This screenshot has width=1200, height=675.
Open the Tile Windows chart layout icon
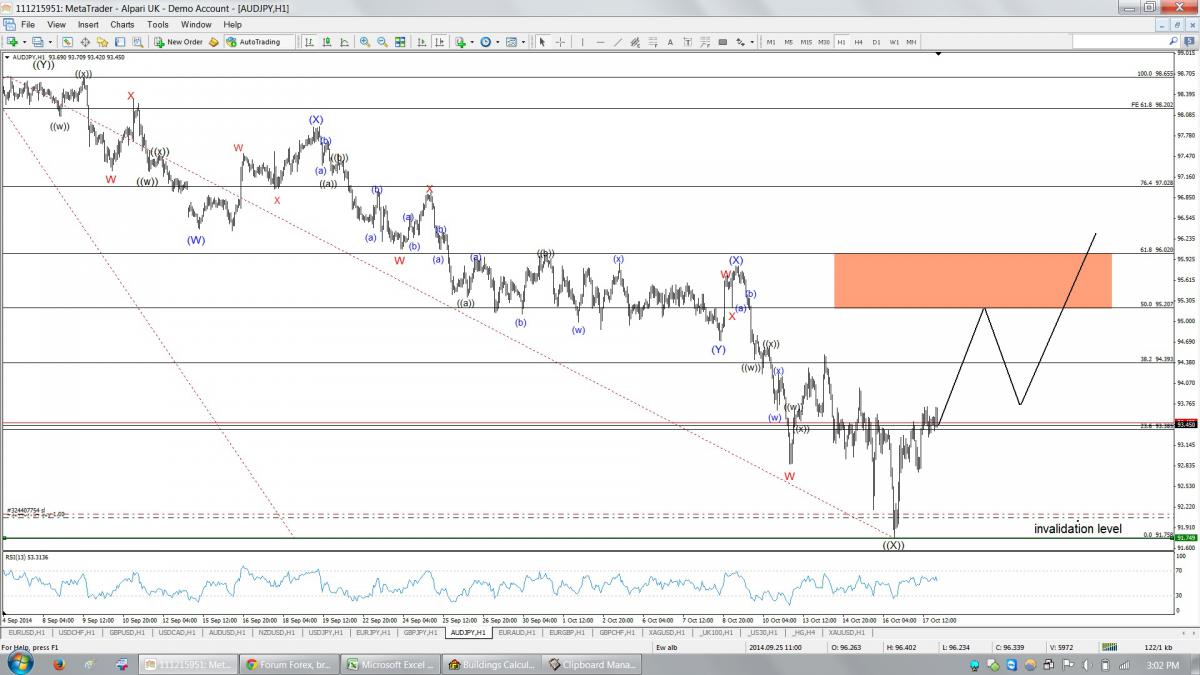tap(400, 42)
